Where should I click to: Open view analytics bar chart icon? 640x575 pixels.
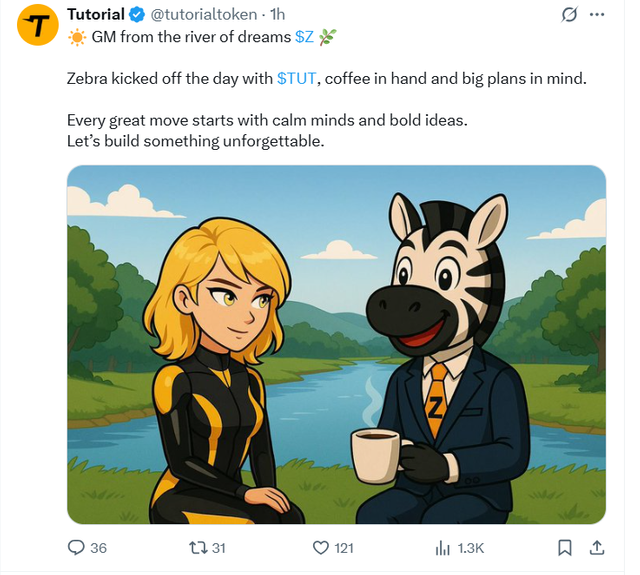(x=442, y=548)
